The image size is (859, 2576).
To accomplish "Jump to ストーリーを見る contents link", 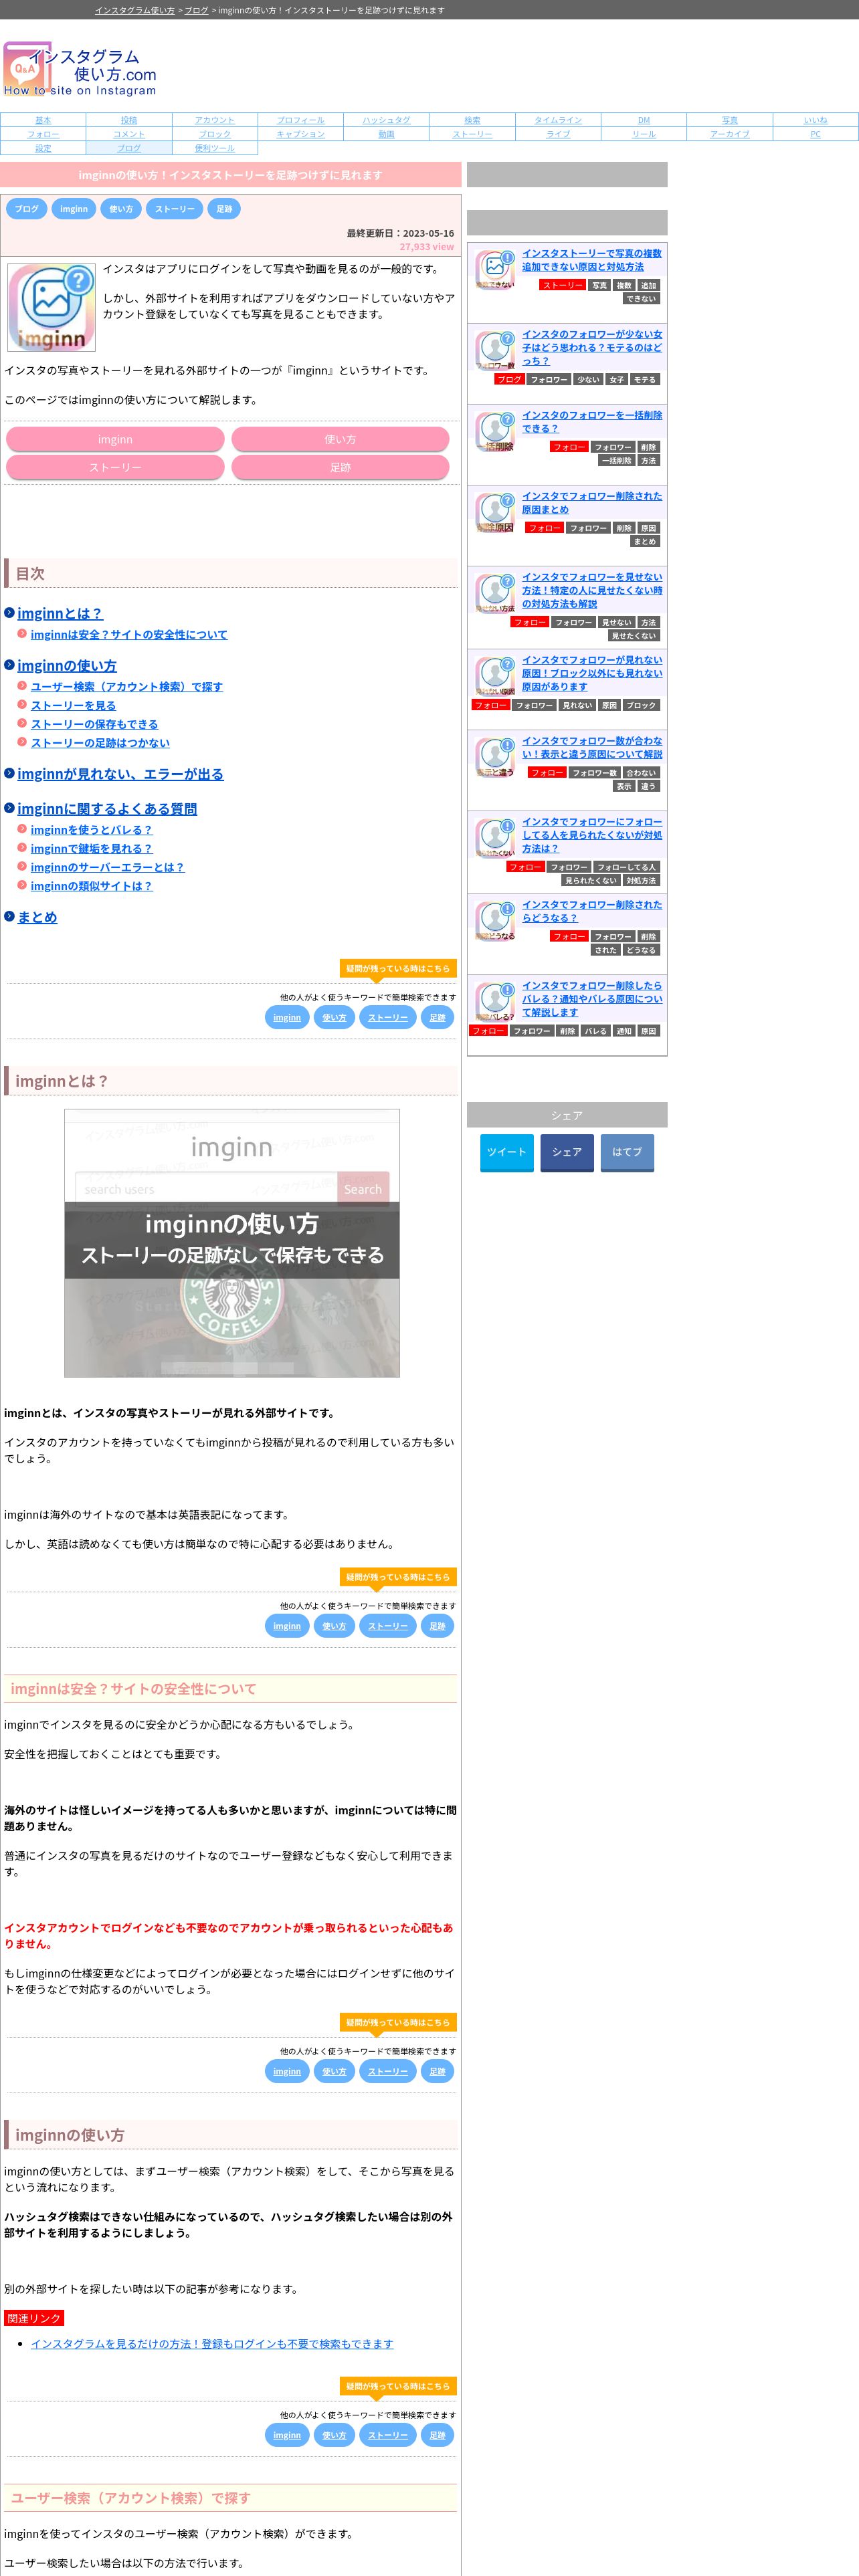I will click(x=73, y=706).
